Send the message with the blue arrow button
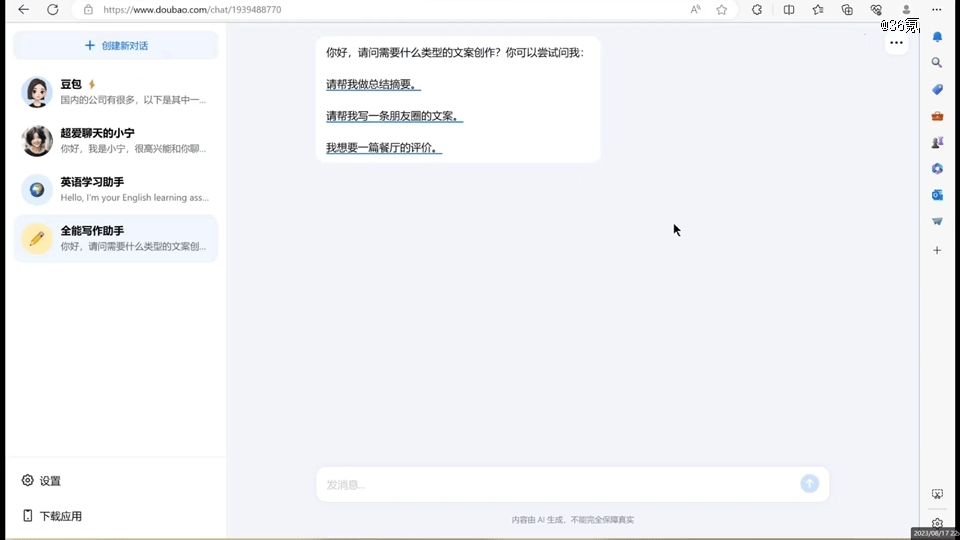Image resolution: width=960 pixels, height=540 pixels. click(809, 484)
